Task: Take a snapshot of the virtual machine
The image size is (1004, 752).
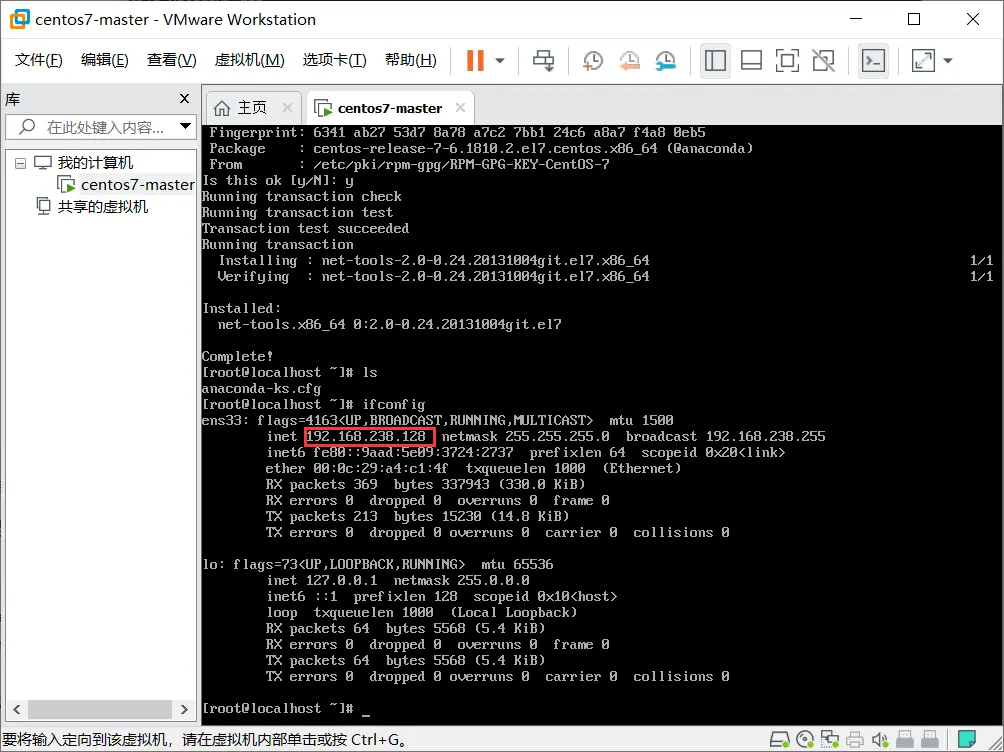Action: coord(592,61)
